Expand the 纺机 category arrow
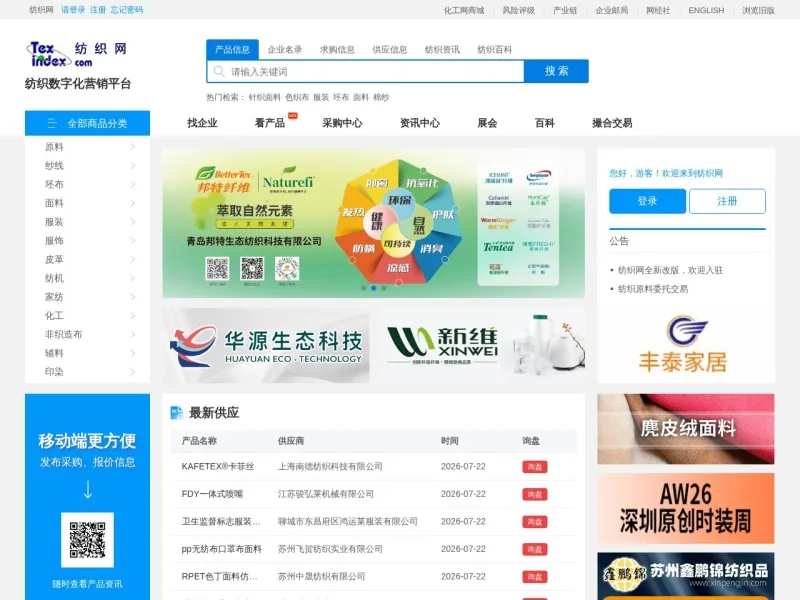This screenshot has width=800, height=600. pyautogui.click(x=133, y=278)
